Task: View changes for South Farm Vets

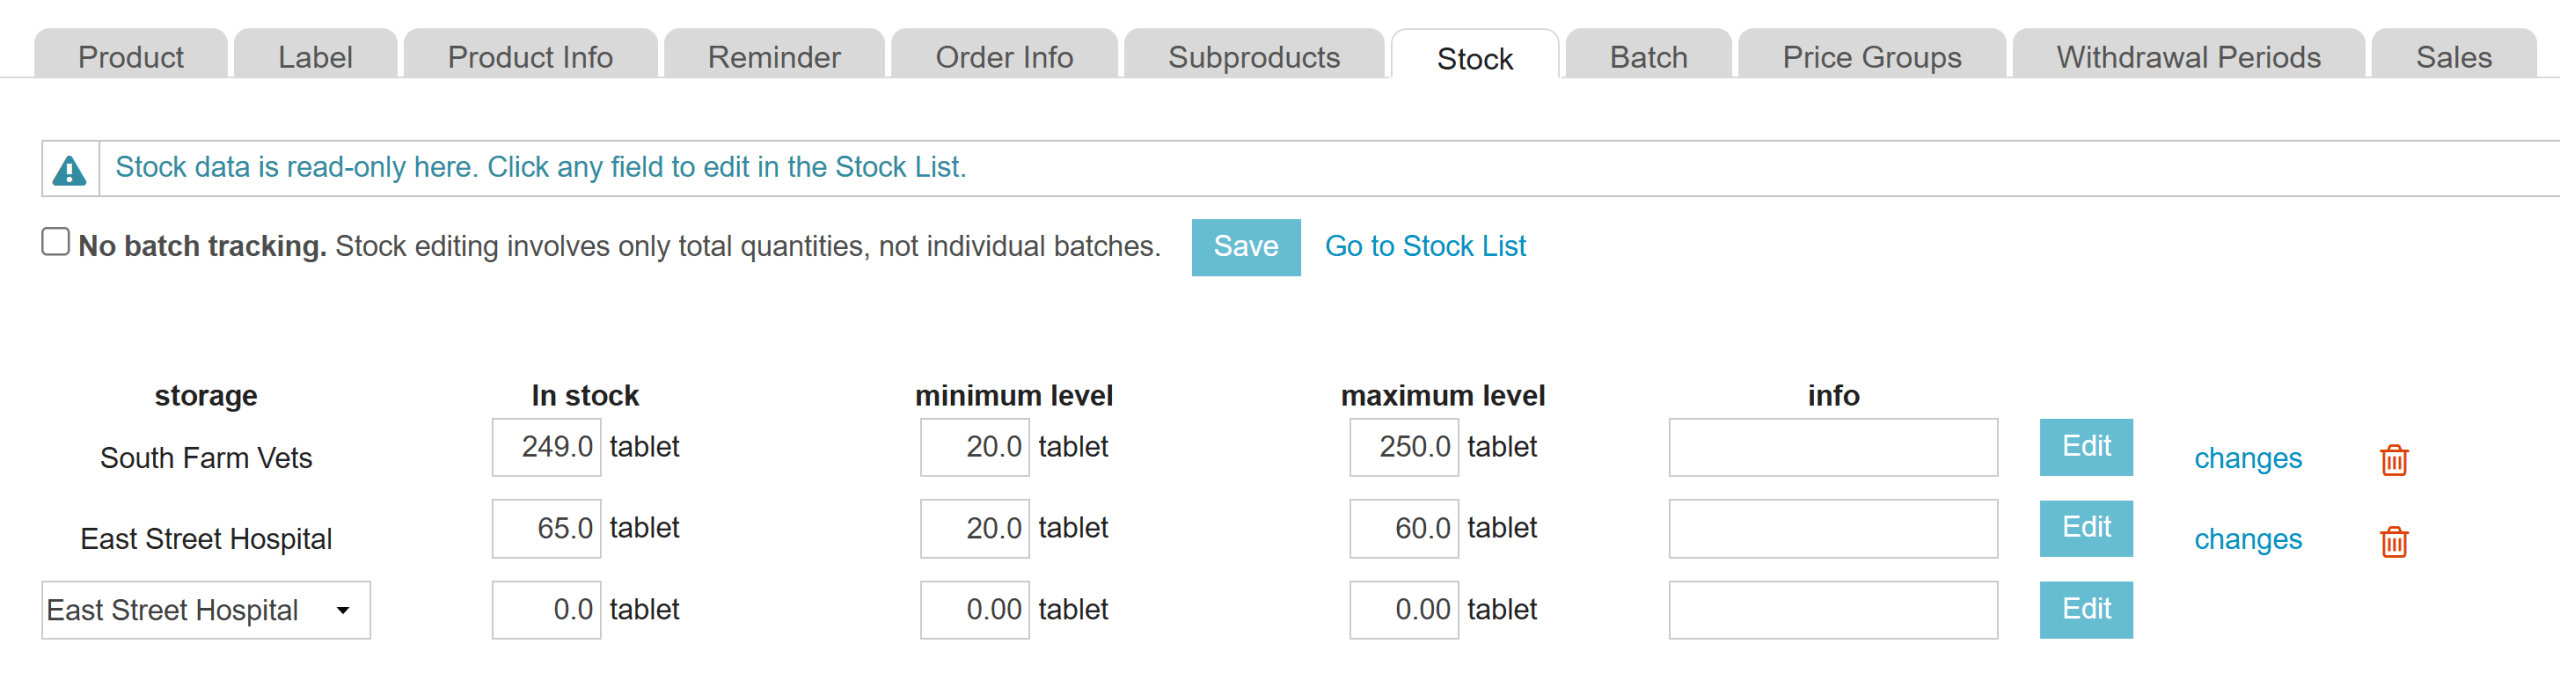Action: [x=2247, y=458]
